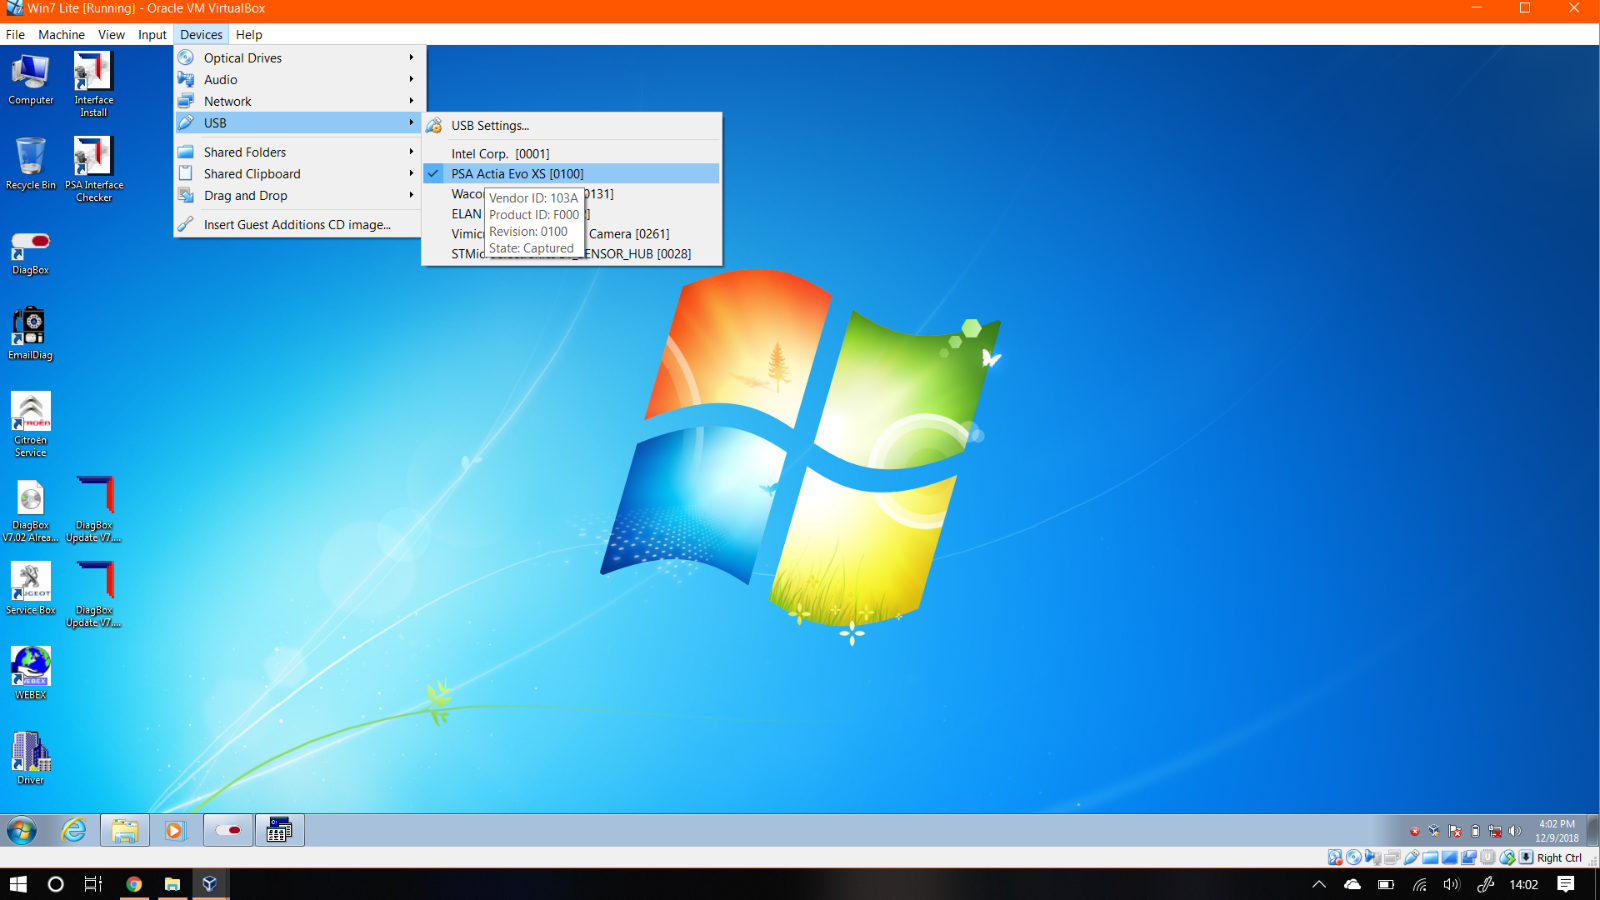Expand the Shared Folders submenu
Screen dimensions: 1600x900
pos(300,152)
